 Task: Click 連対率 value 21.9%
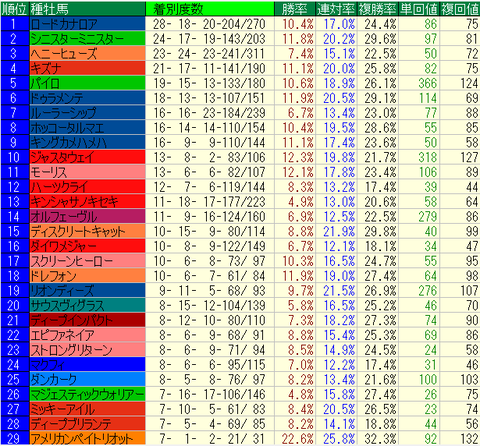point(339,231)
